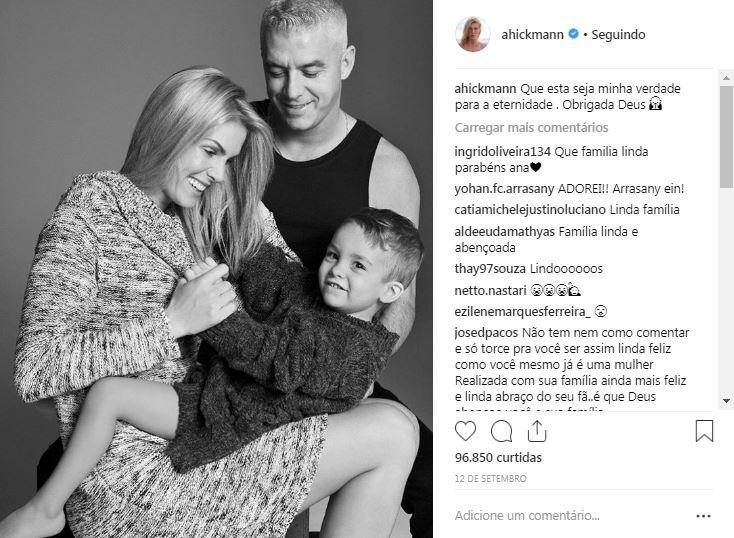
Task: Open the three-dot more options menu
Action: pyautogui.click(x=703, y=516)
